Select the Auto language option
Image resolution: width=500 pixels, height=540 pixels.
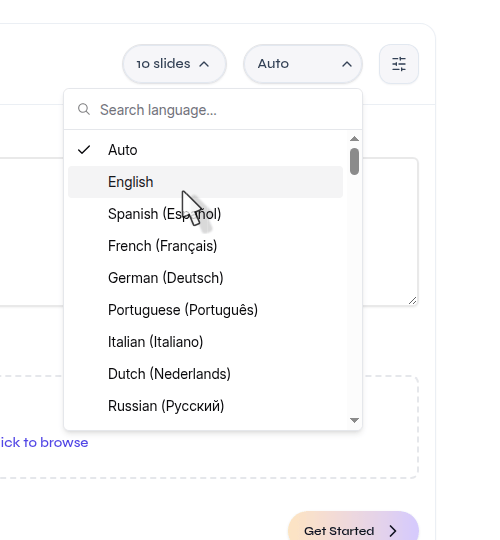[206, 150]
